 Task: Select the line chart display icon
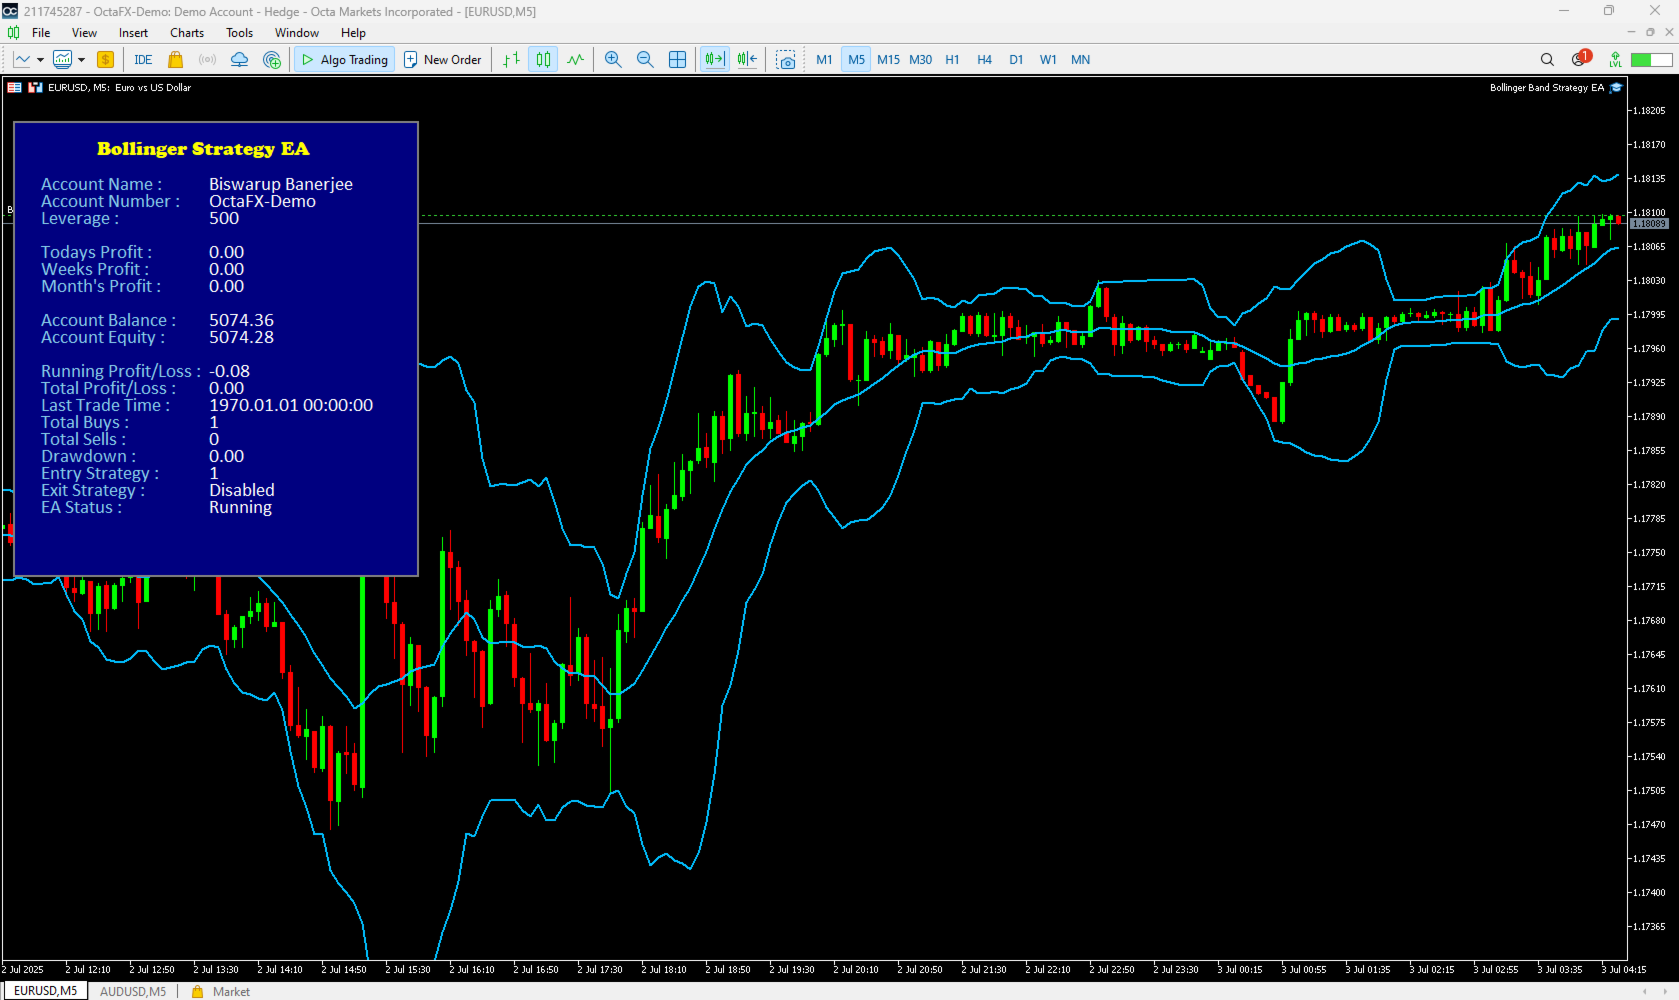click(575, 60)
